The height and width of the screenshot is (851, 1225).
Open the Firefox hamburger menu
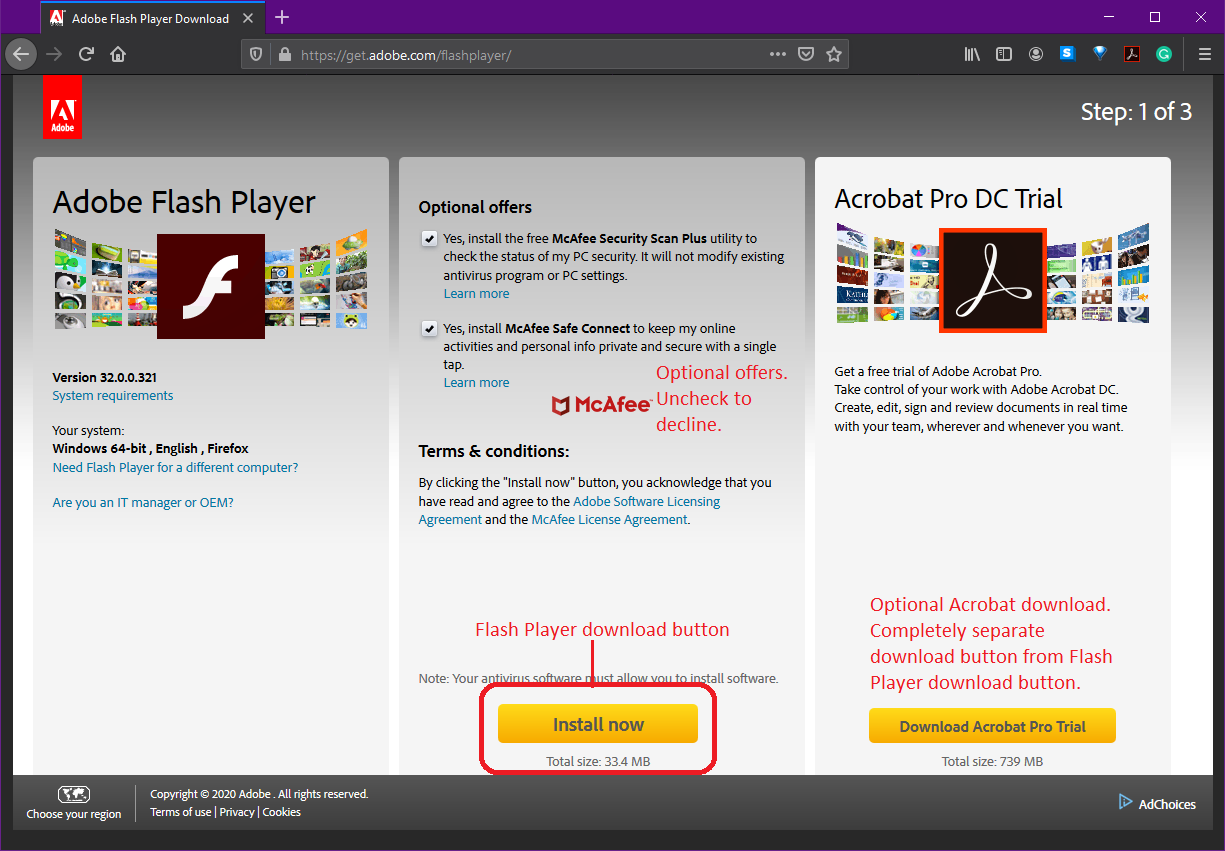1204,54
